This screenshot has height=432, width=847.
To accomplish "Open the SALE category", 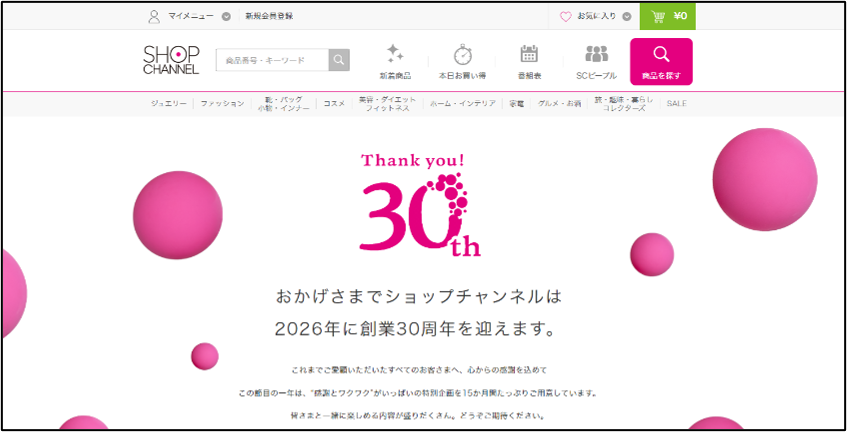I will (x=677, y=104).
